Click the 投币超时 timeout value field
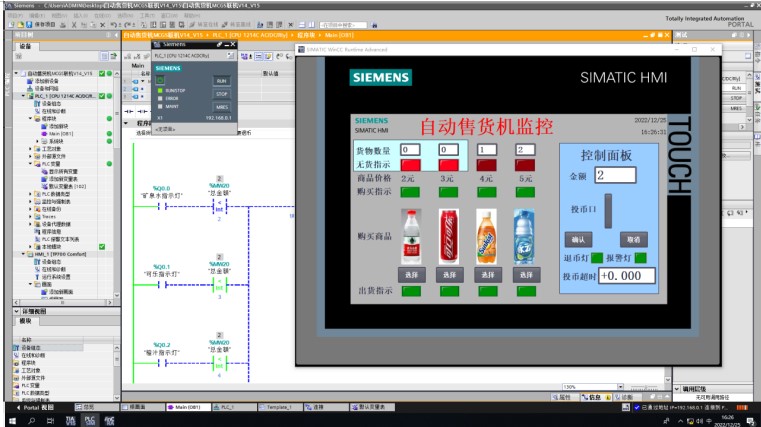The height and width of the screenshot is (427, 761). [627, 276]
